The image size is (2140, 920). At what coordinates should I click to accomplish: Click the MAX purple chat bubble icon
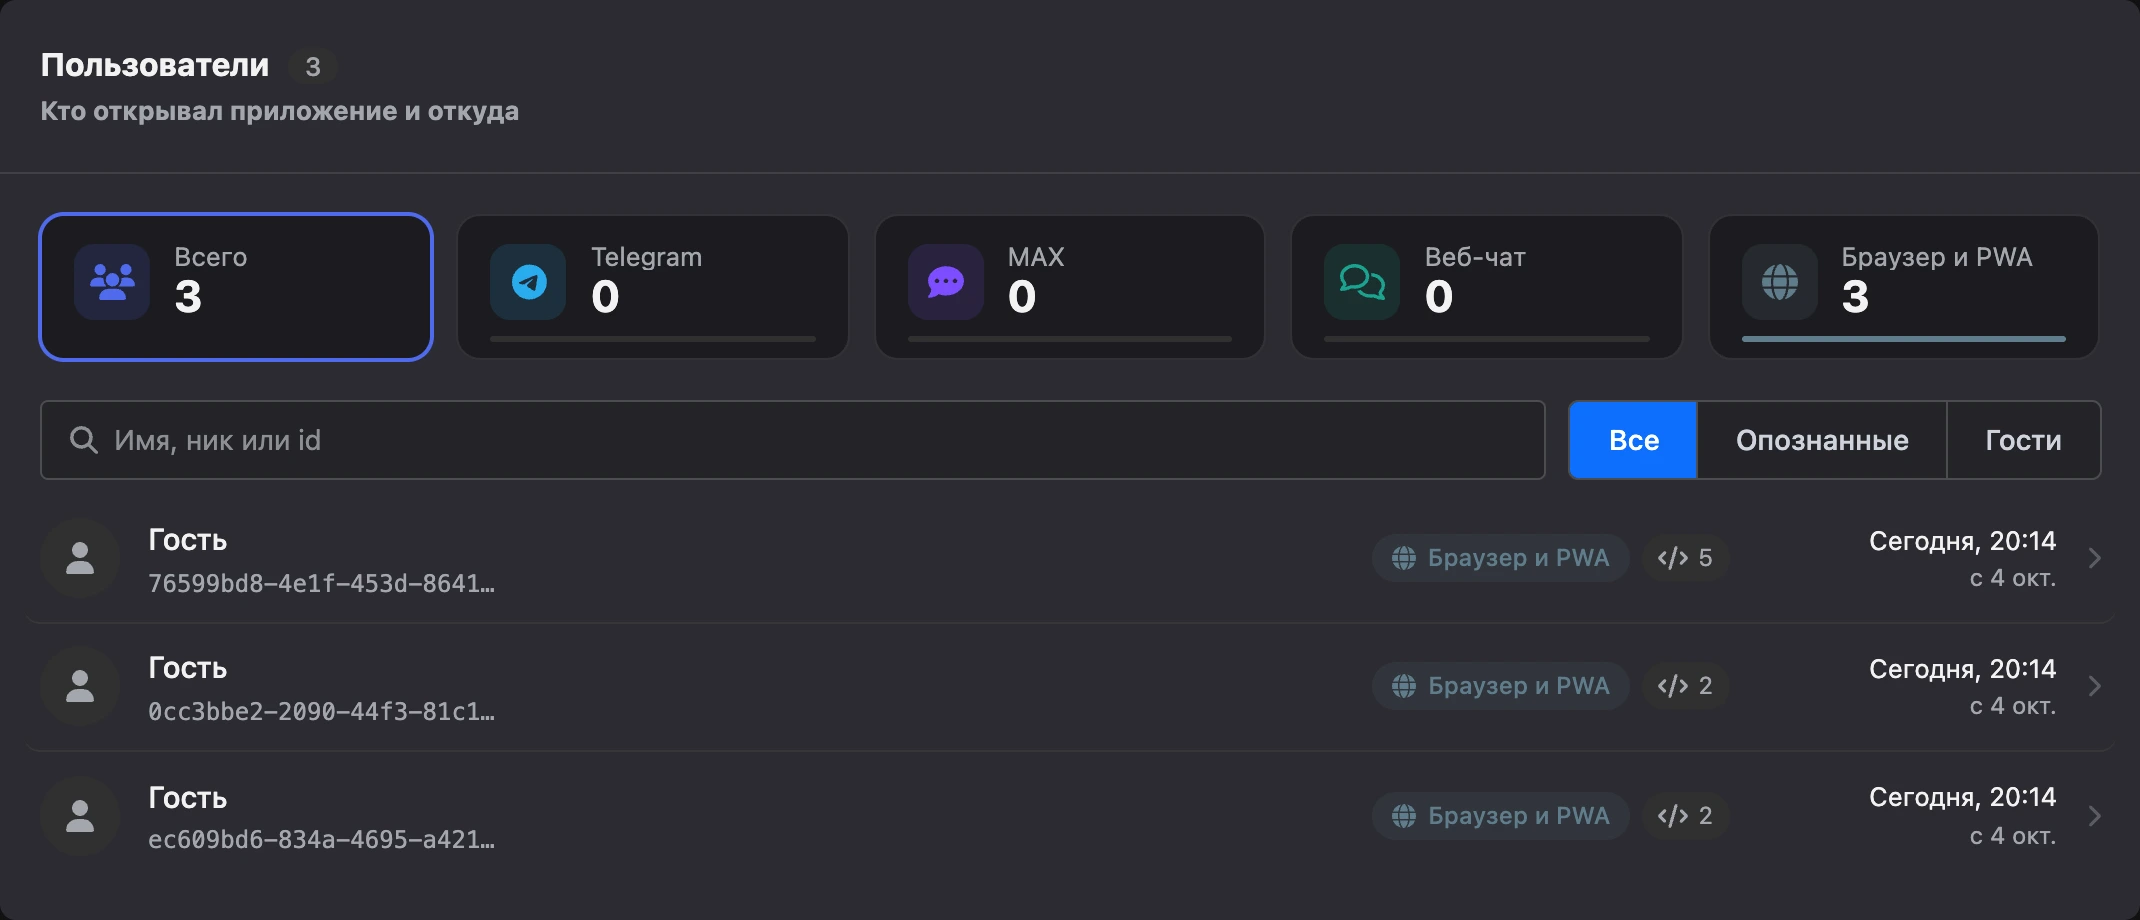point(946,282)
